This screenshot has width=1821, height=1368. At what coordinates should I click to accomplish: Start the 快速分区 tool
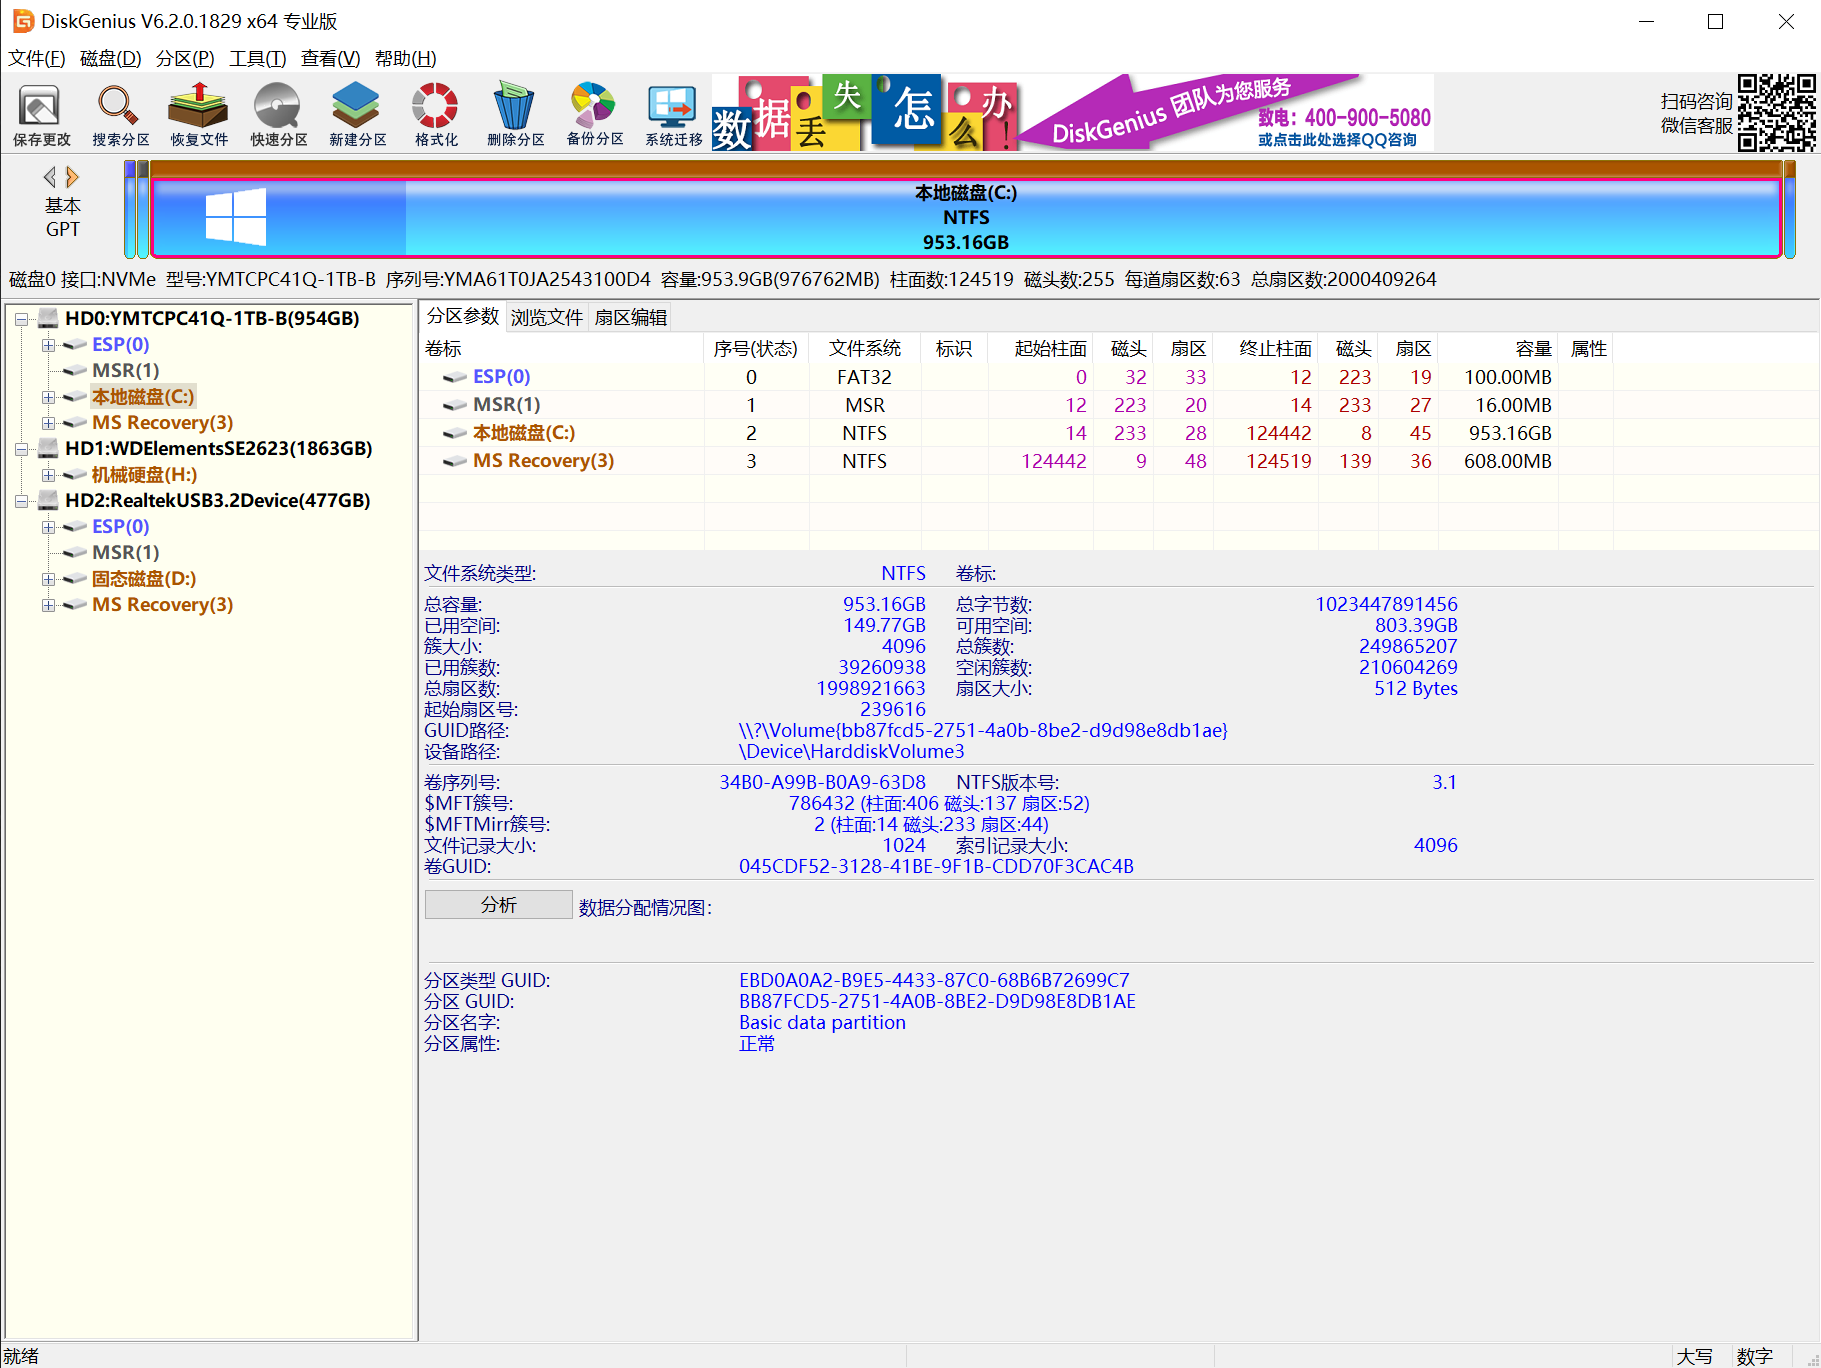[x=278, y=114]
